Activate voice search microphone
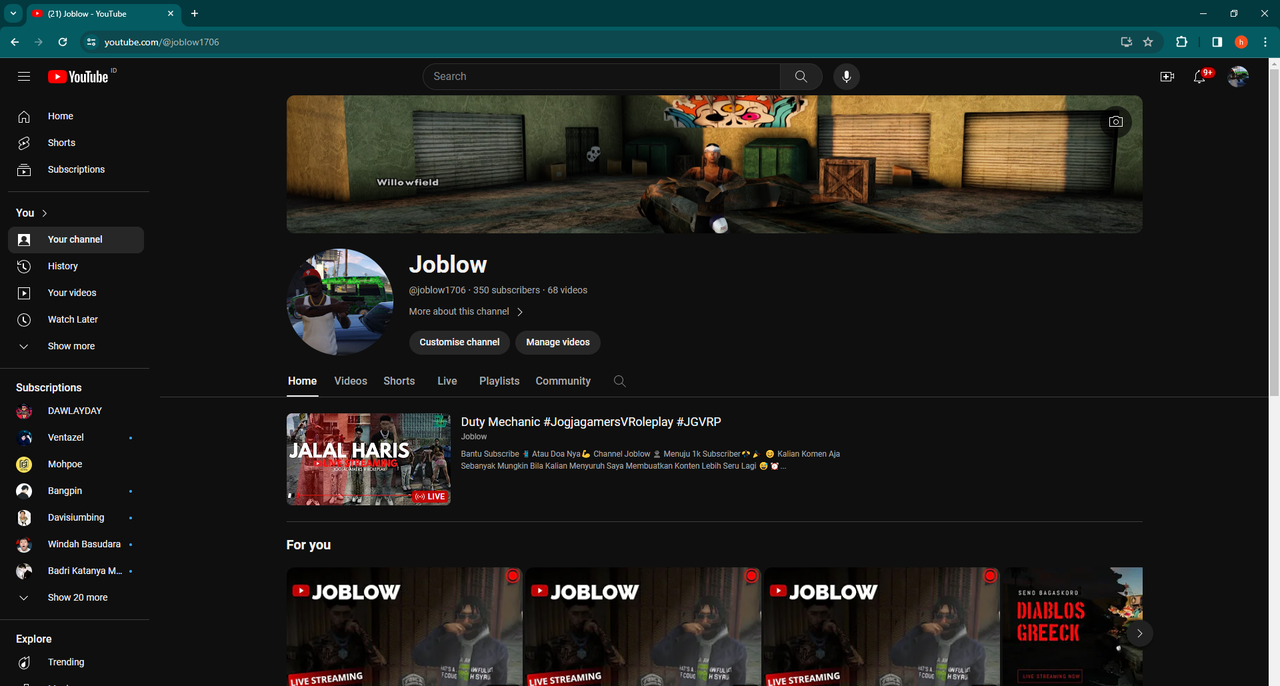 [x=846, y=76]
